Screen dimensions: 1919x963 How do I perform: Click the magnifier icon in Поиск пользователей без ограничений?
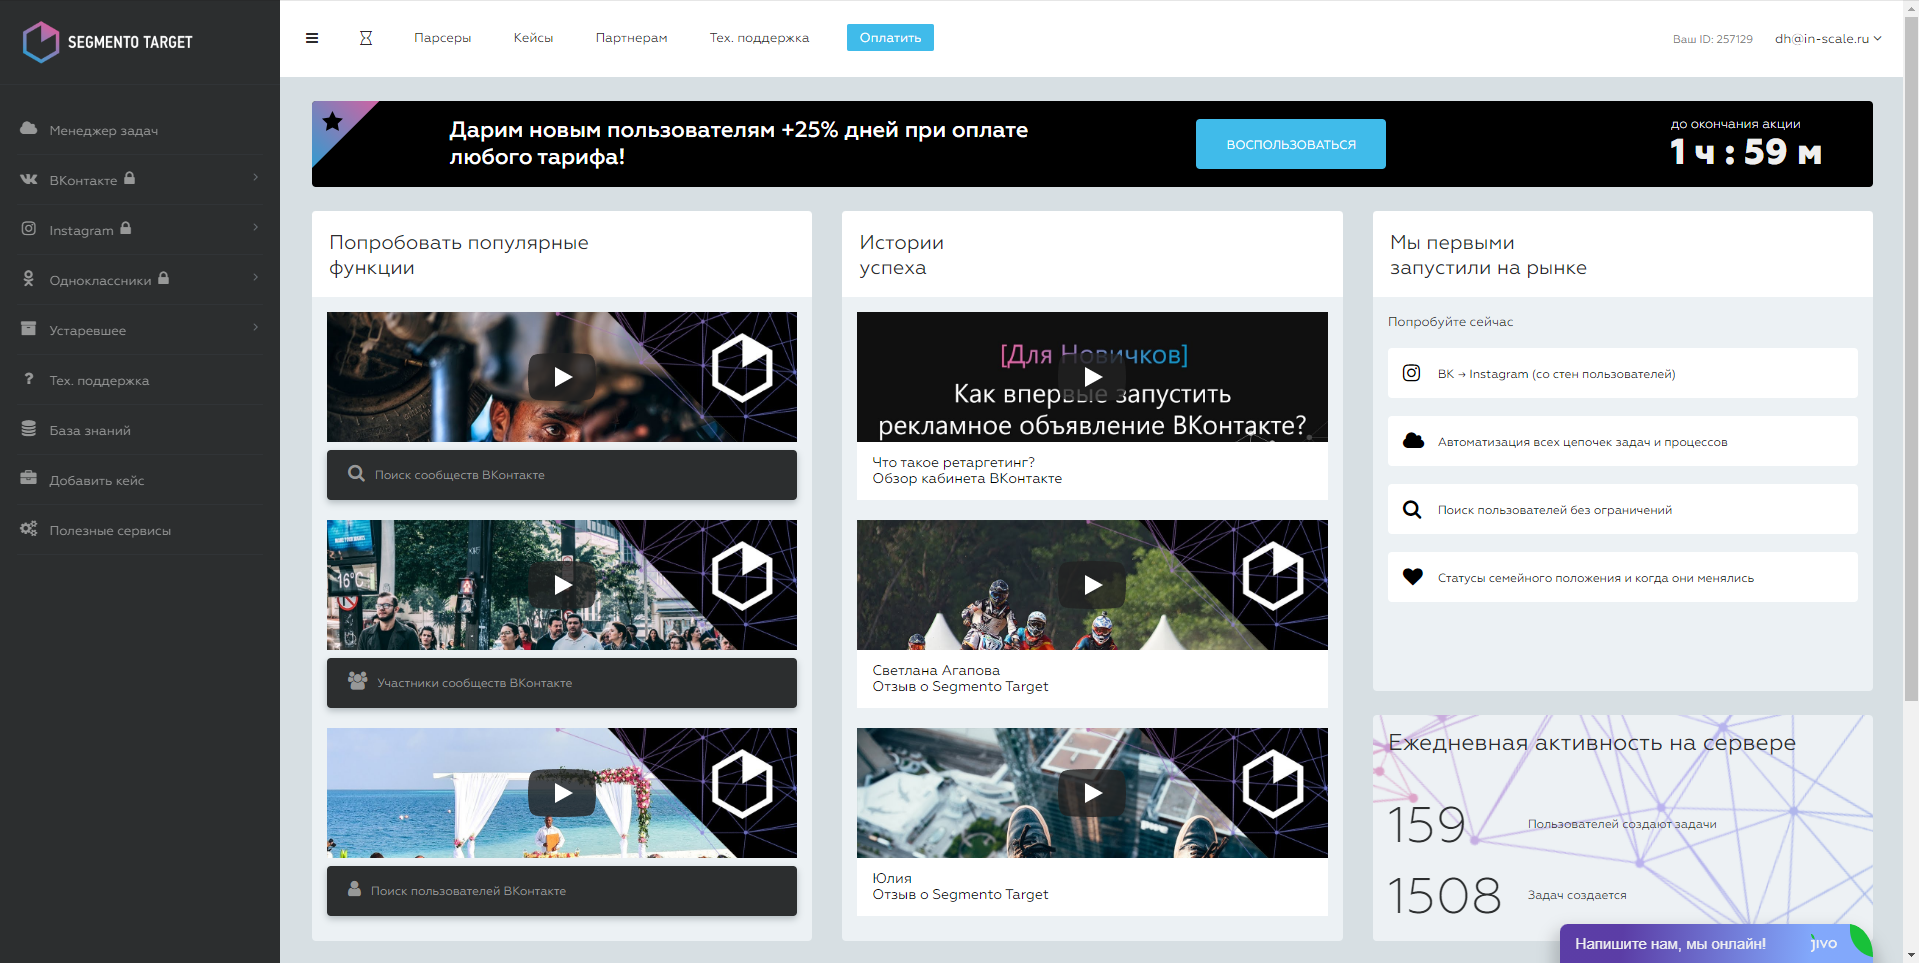pos(1412,510)
